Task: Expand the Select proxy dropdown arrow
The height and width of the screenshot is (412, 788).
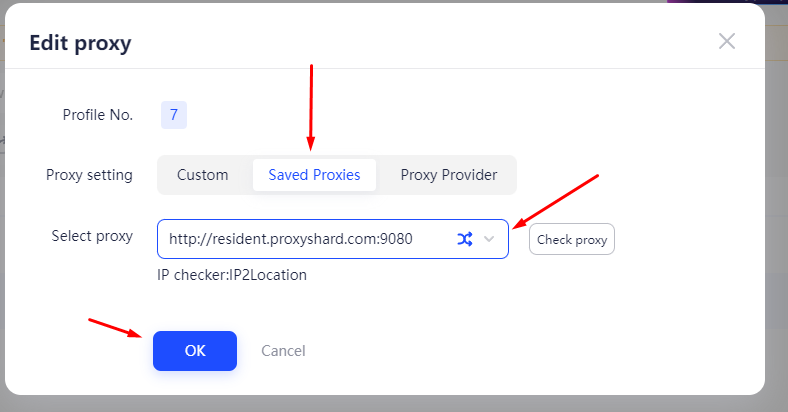Action: click(490, 239)
